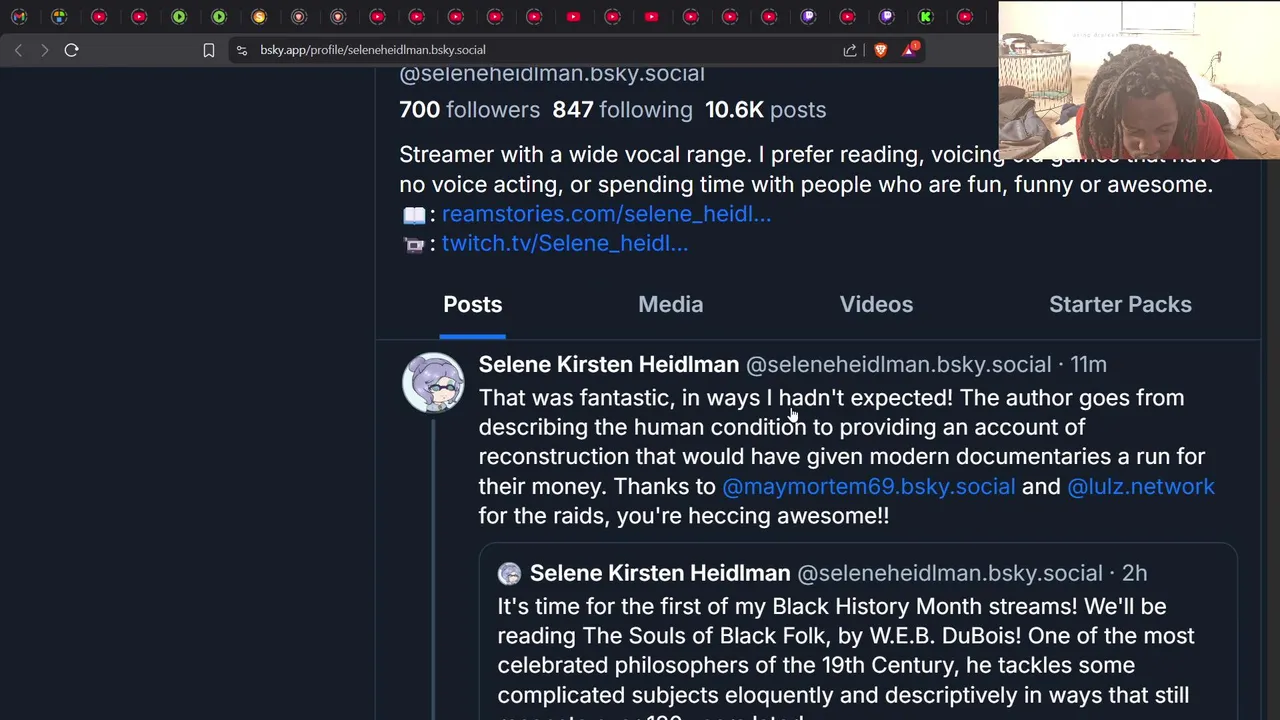Image resolution: width=1280 pixels, height=720 pixels.
Task: Click the @maymortem69.bsky.social mention
Action: coord(868,486)
